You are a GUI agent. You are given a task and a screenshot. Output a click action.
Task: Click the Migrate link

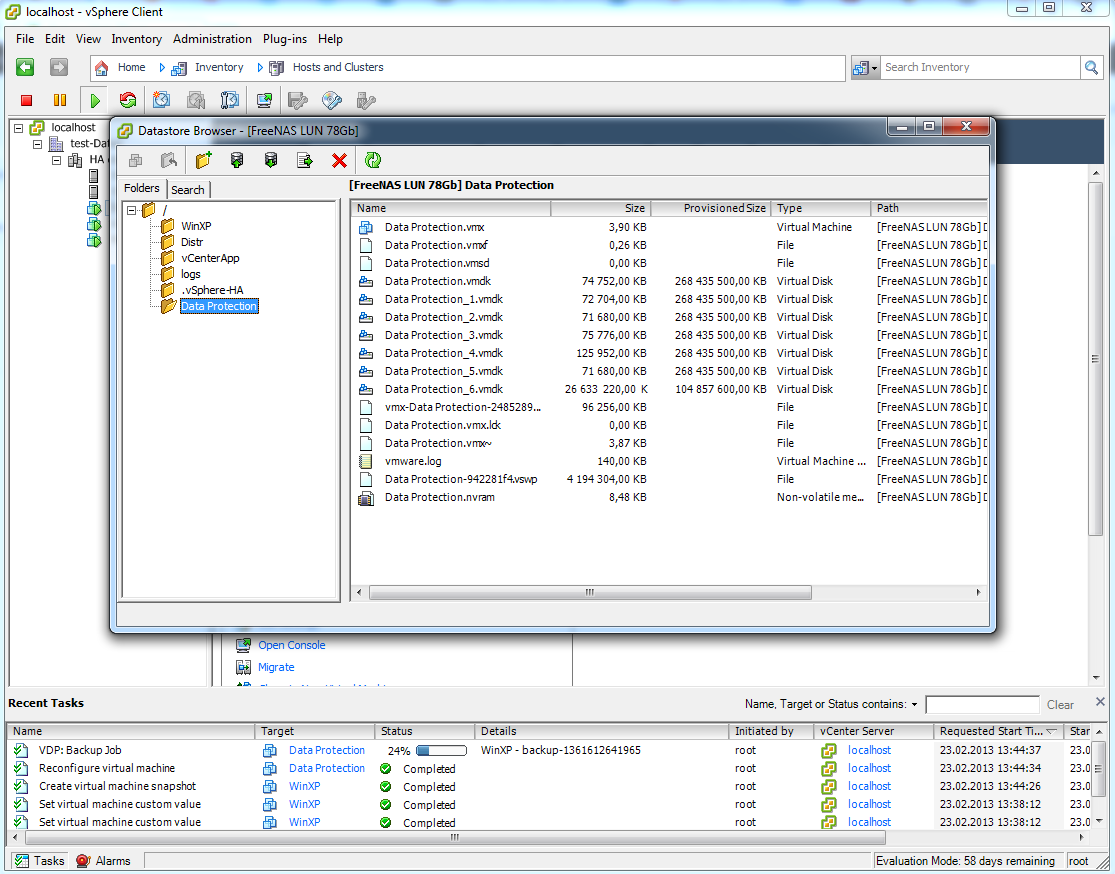pyautogui.click(x=276, y=667)
